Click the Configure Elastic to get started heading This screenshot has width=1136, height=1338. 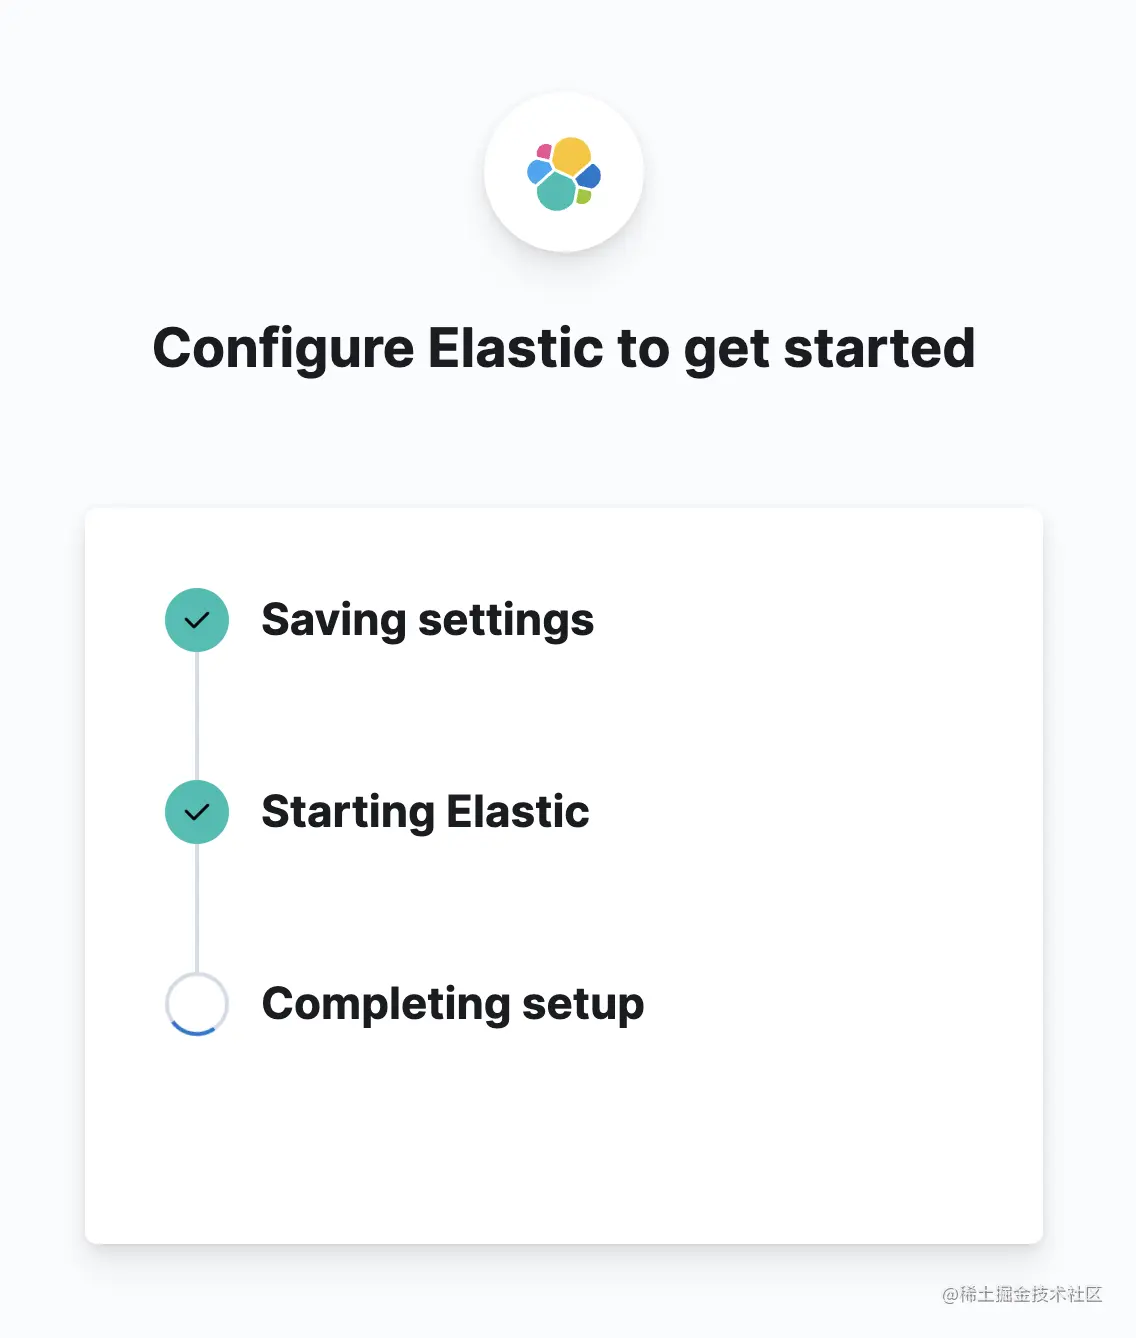(x=564, y=348)
